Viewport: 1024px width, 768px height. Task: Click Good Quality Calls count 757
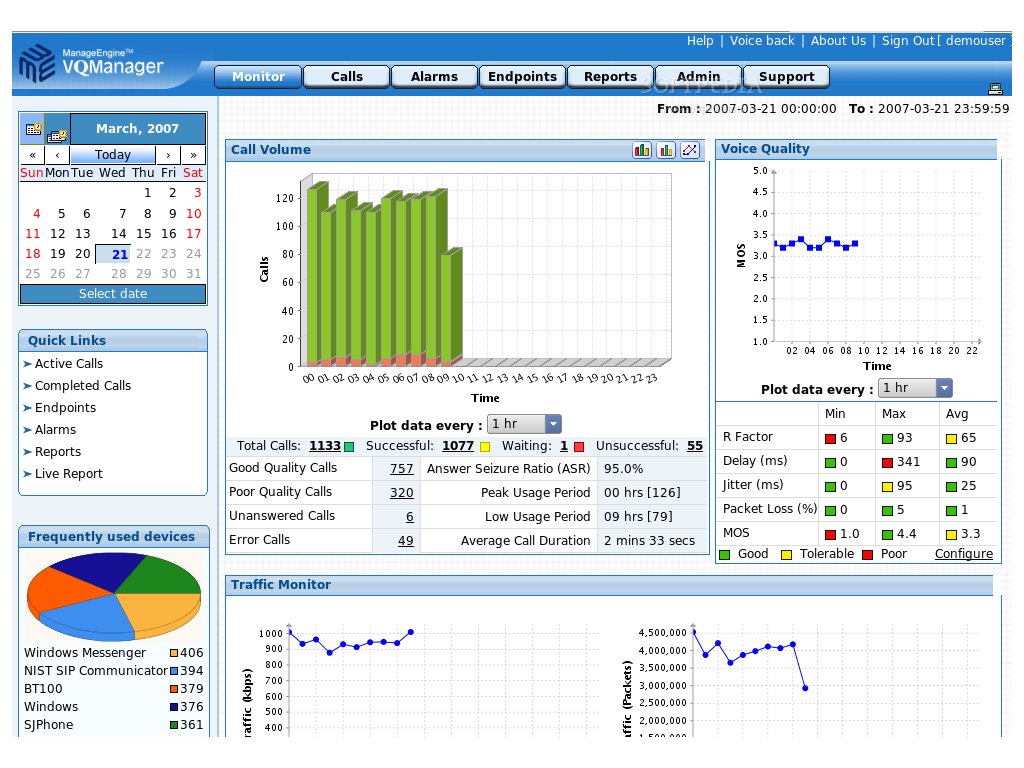click(x=402, y=469)
